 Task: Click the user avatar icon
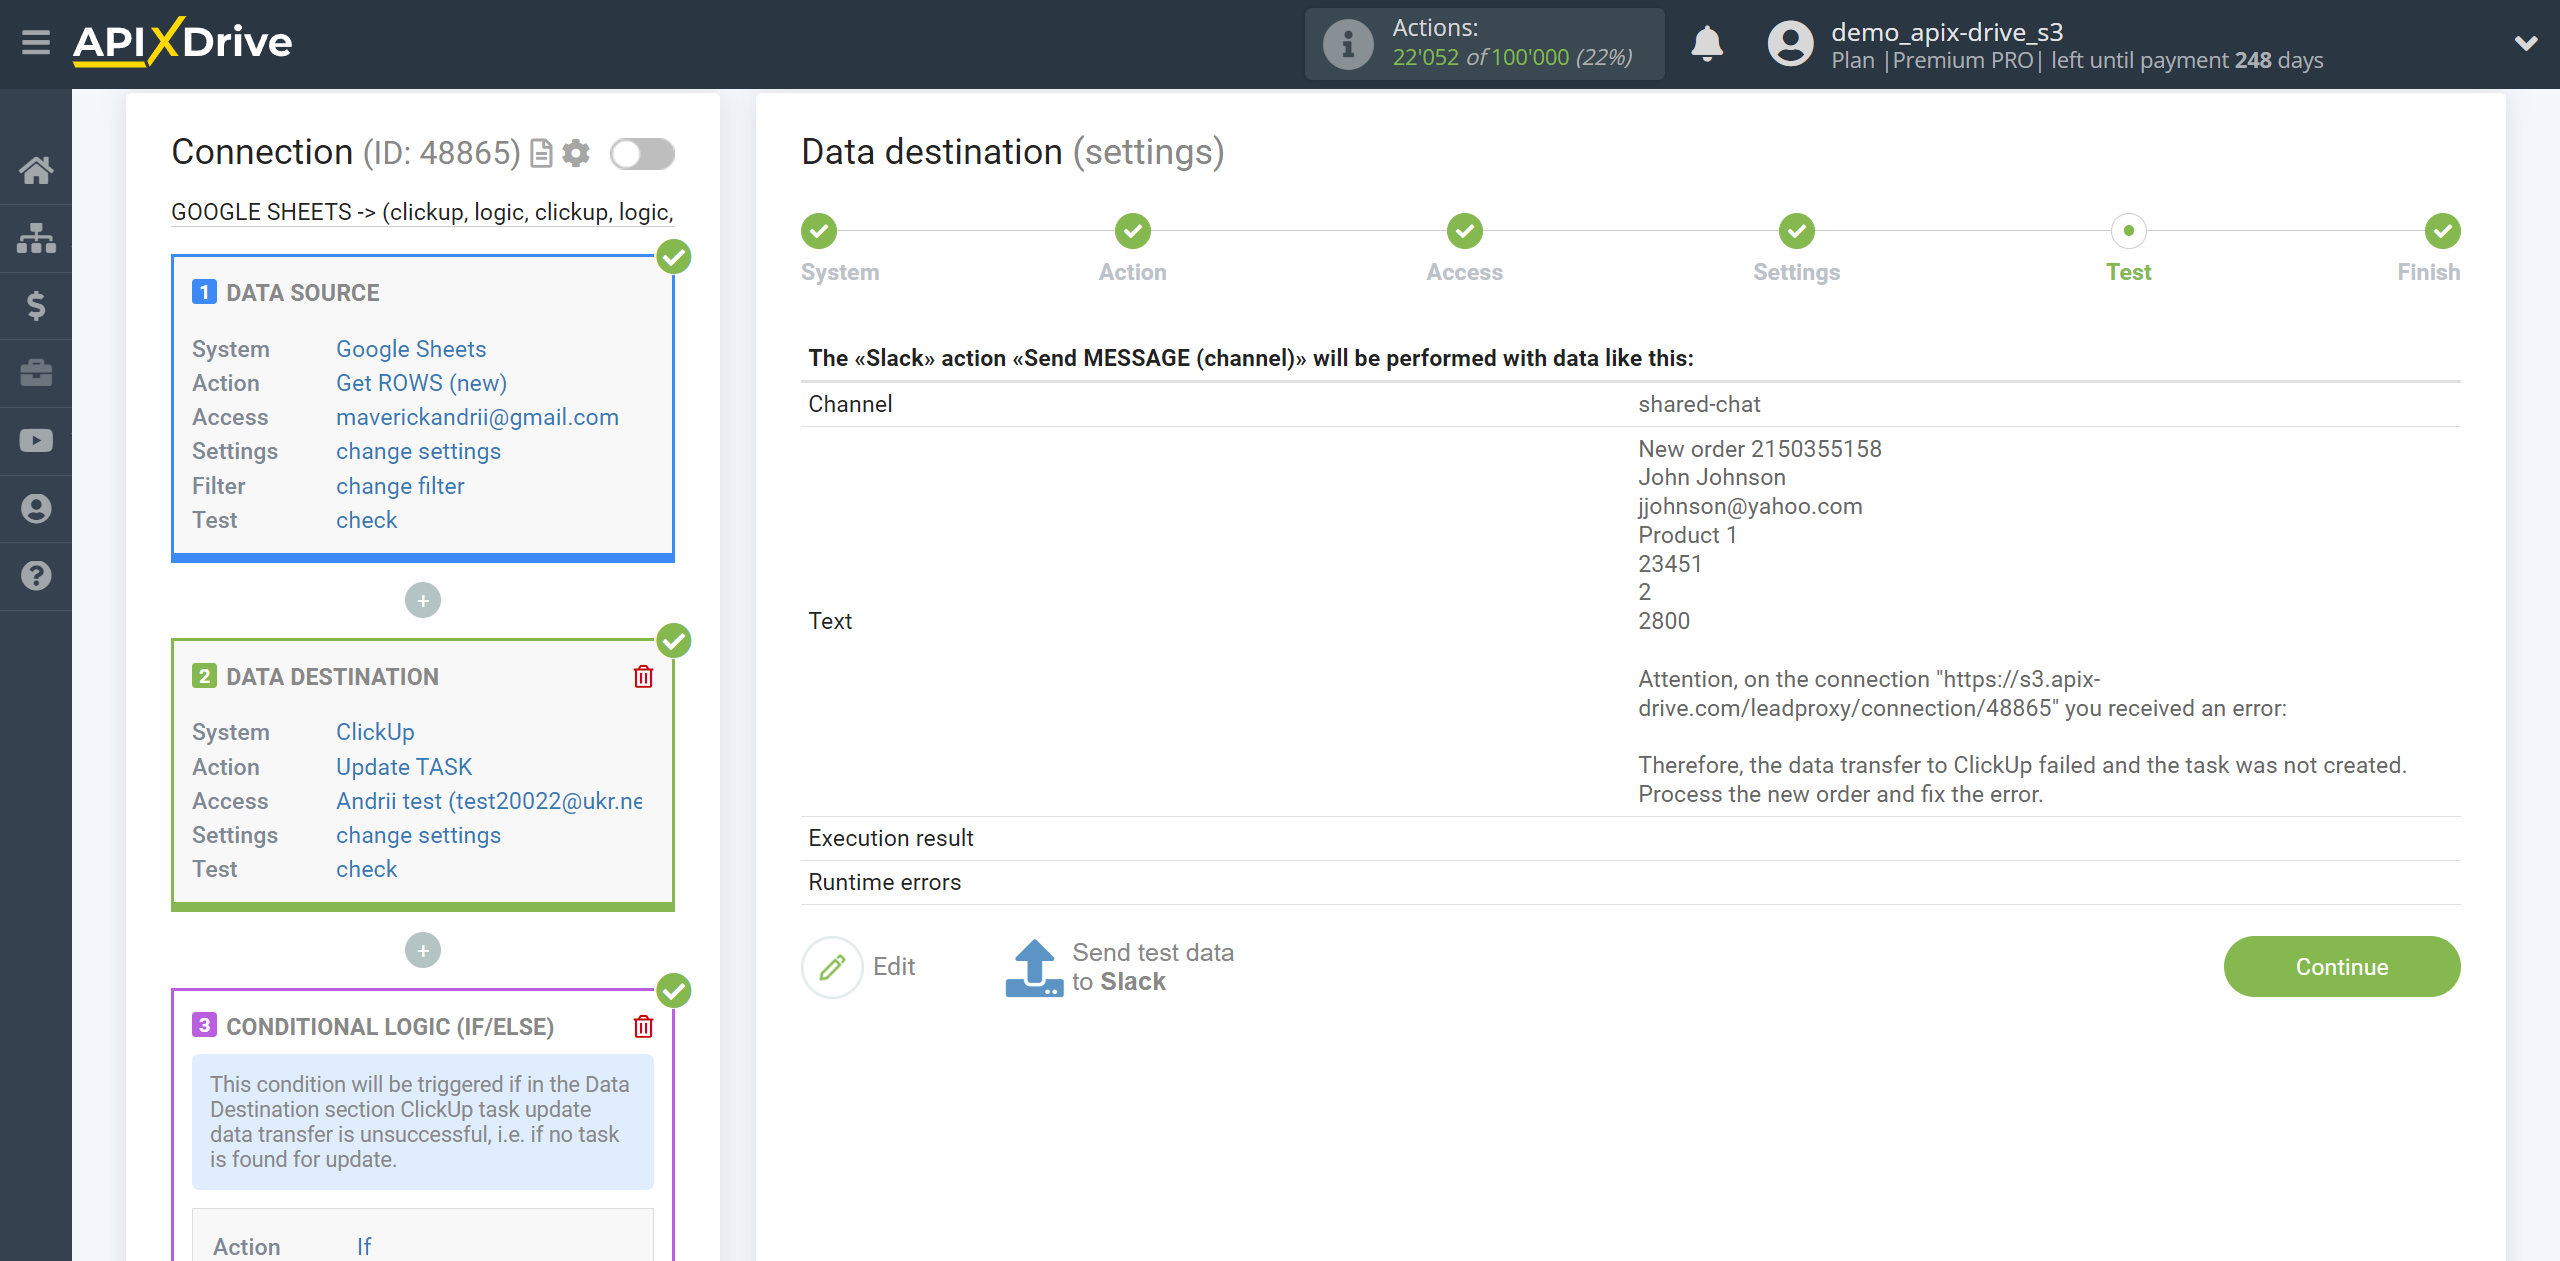pyautogui.click(x=1790, y=44)
